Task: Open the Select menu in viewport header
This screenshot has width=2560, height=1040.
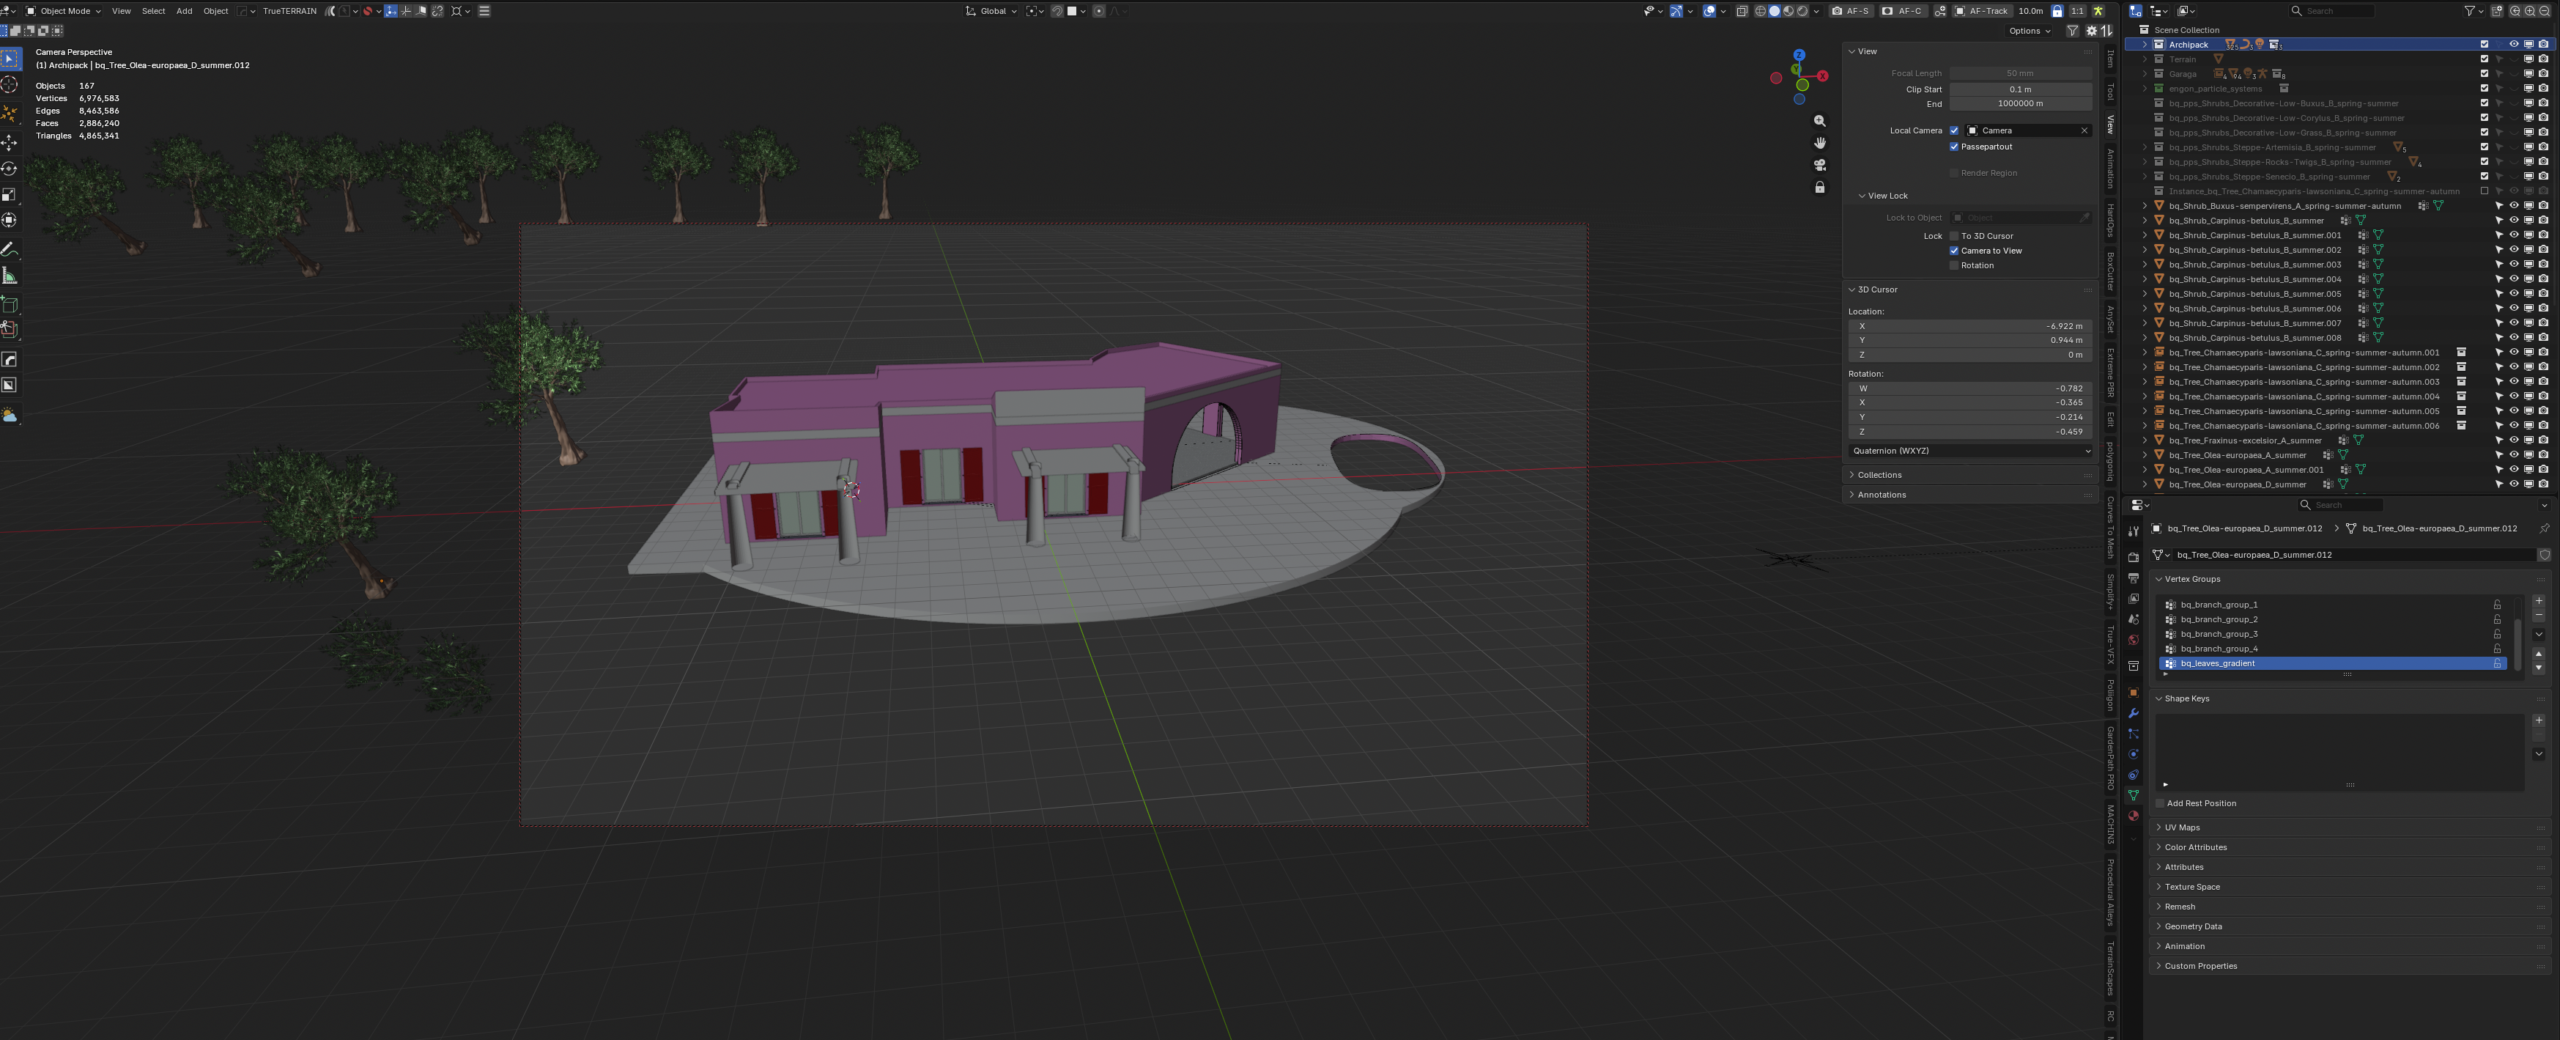Action: tap(153, 11)
